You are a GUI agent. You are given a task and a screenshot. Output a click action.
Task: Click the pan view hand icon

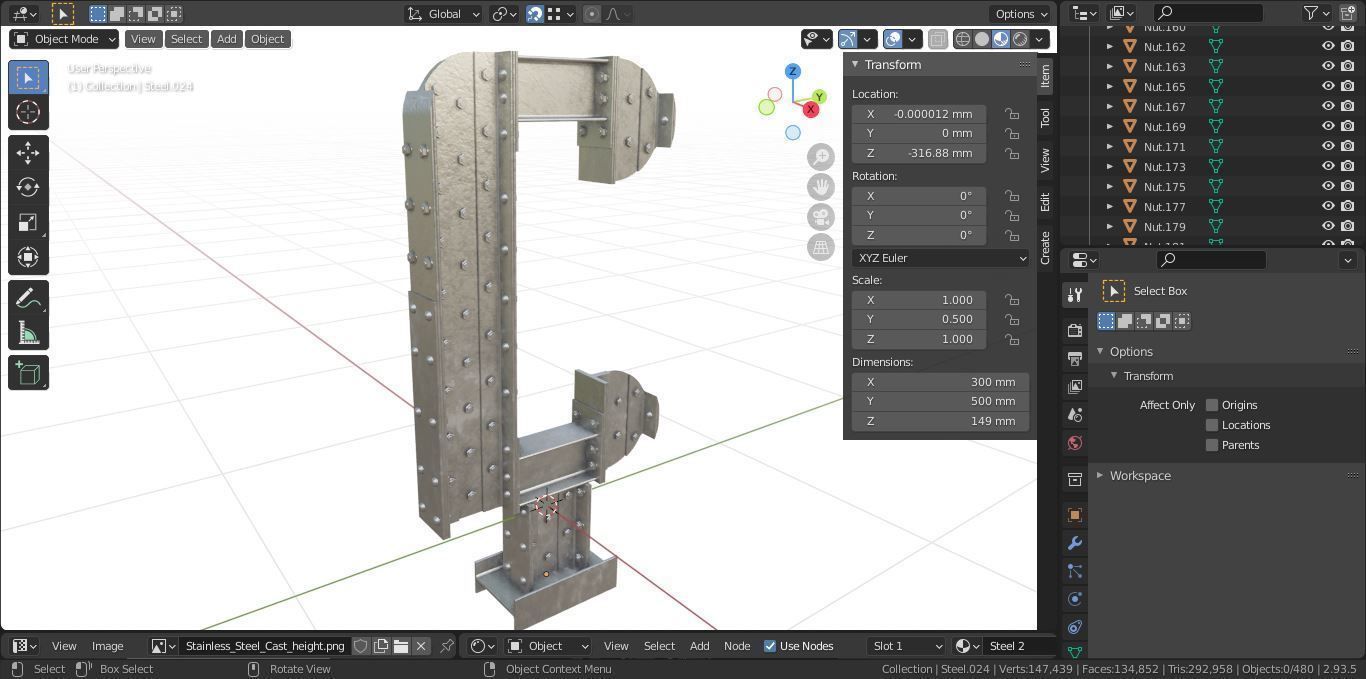[821, 187]
